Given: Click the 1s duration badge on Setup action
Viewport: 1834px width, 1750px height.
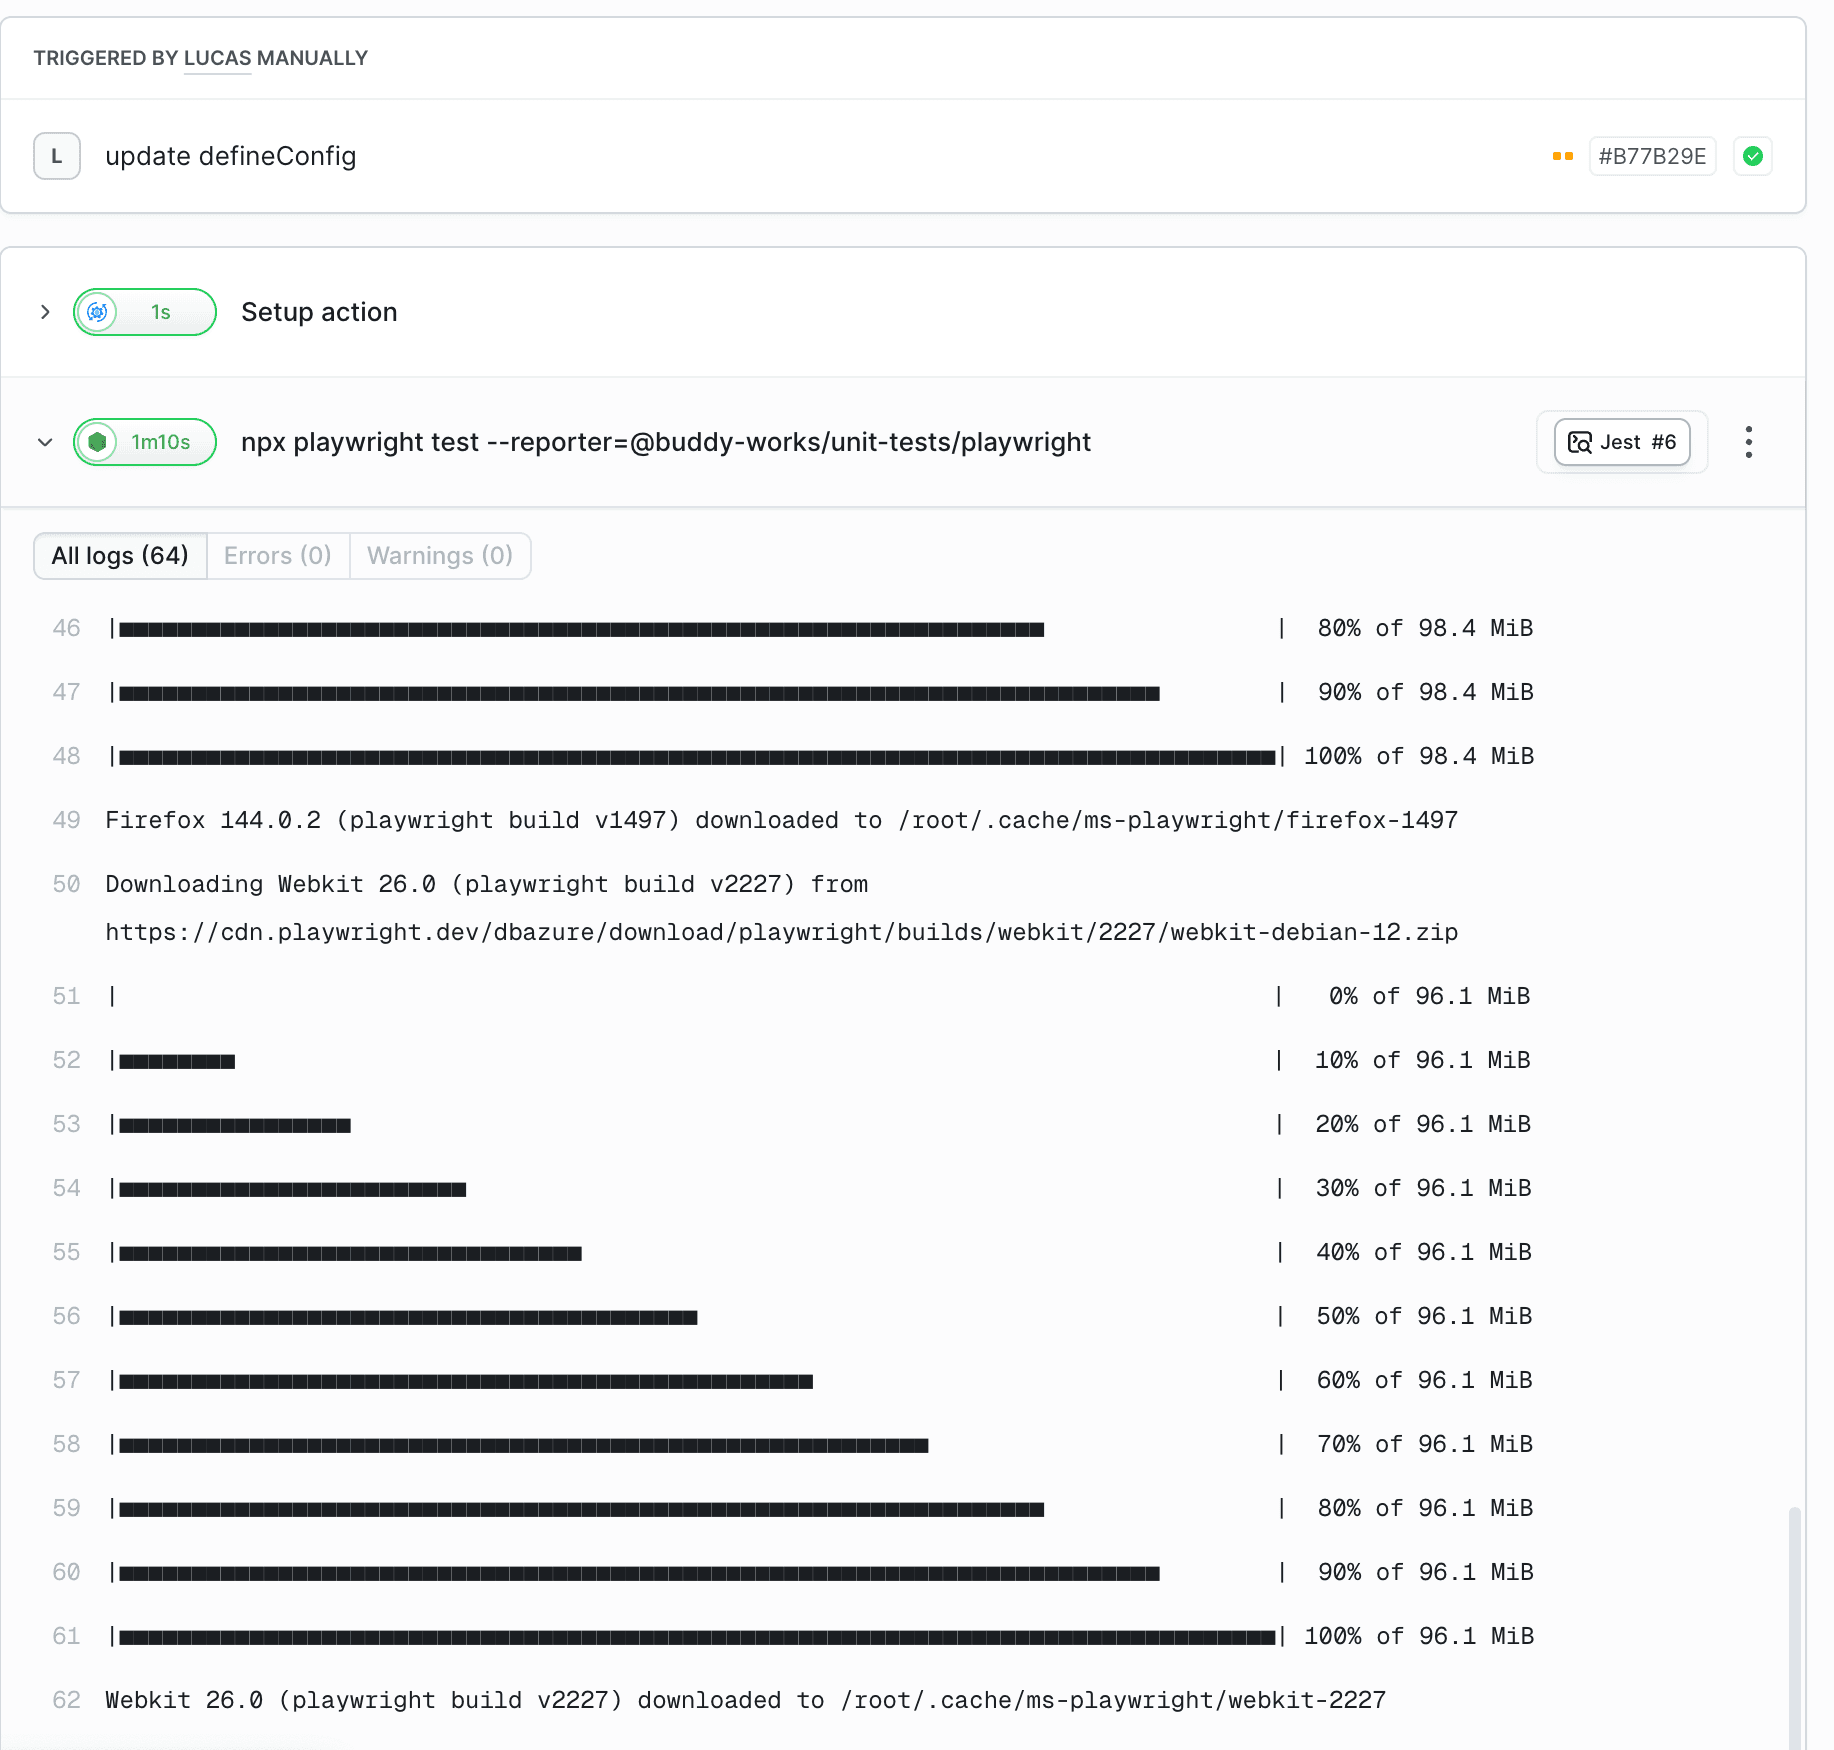Looking at the screenshot, I should [x=160, y=311].
